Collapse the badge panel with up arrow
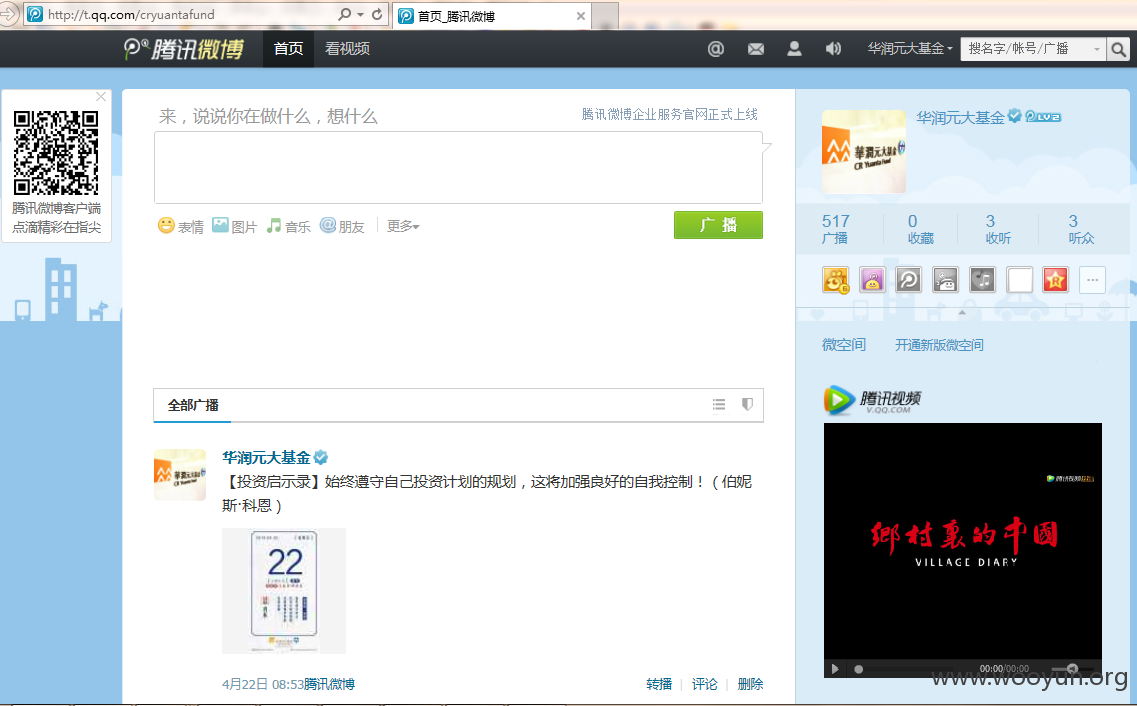 962,312
